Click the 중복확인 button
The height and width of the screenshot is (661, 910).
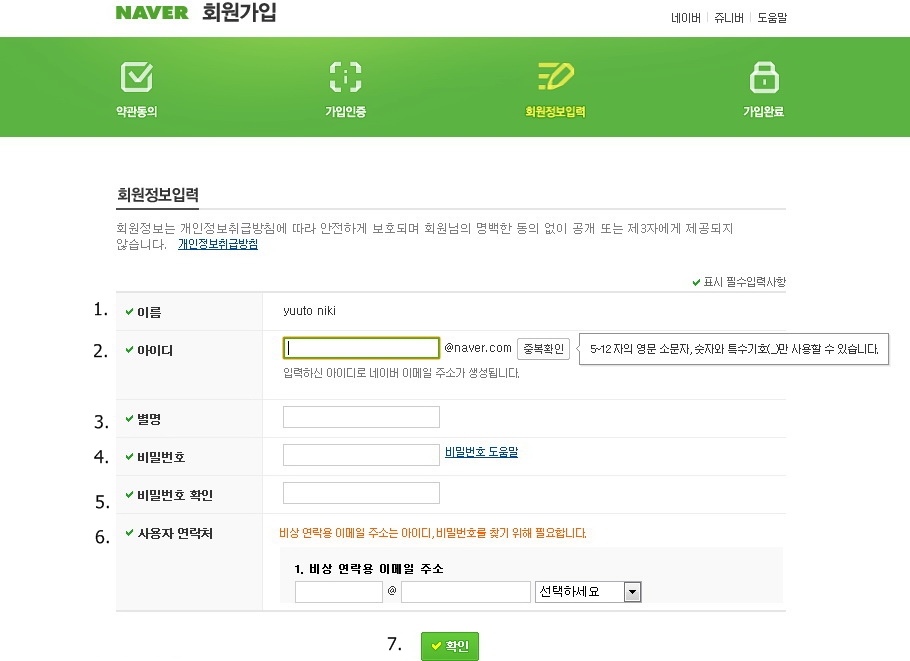tap(543, 349)
